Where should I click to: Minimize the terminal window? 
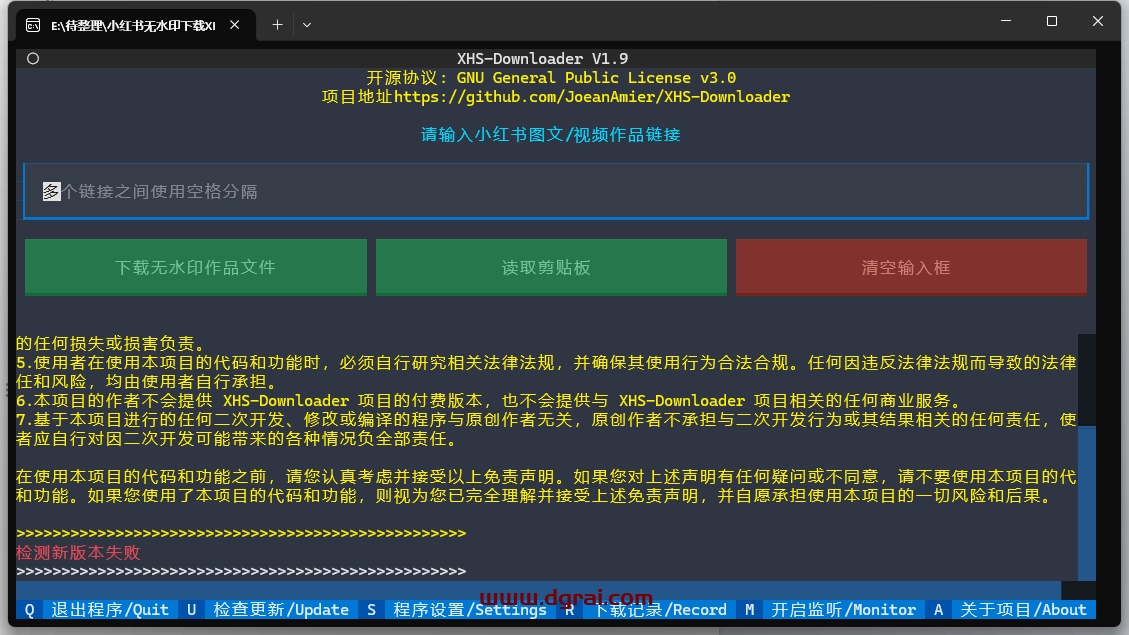click(1006, 22)
